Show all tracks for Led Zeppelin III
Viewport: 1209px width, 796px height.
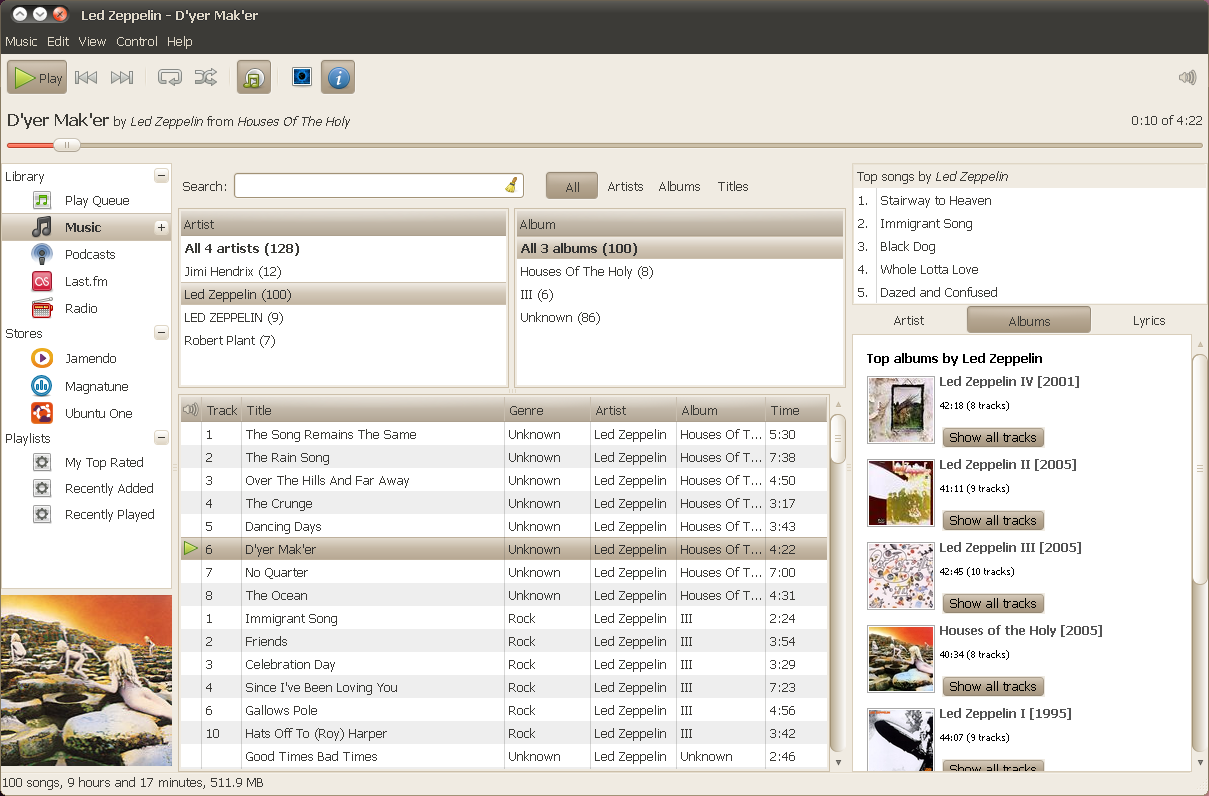pos(993,603)
